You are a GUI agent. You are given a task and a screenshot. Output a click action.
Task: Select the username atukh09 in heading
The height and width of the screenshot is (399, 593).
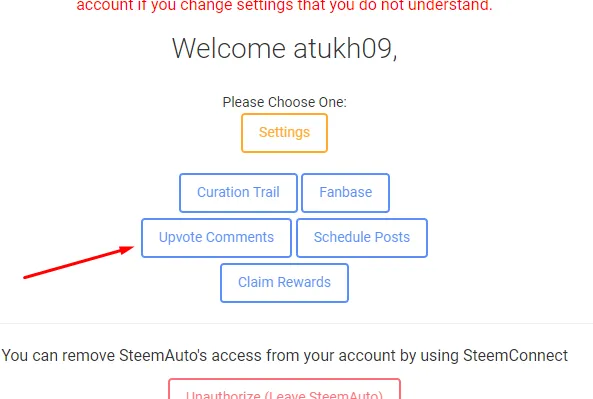tap(343, 48)
